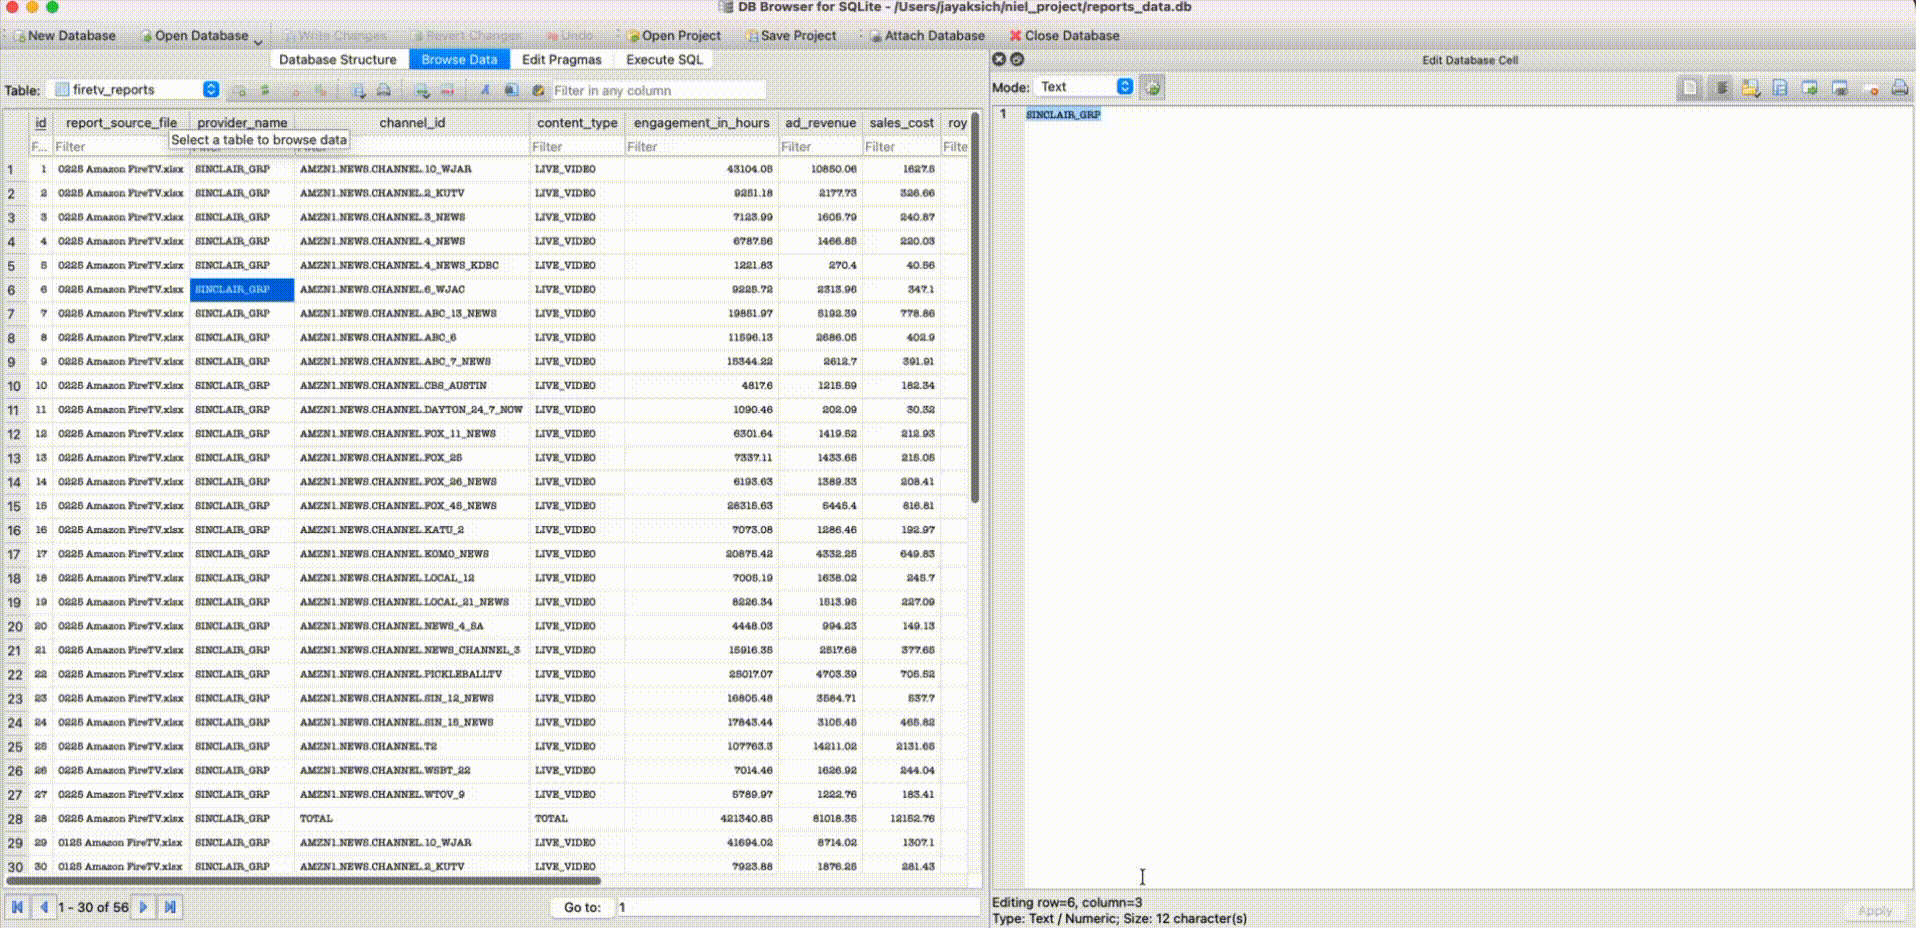Close the Edit Database Cell dock
1916x928 pixels.
coord(999,59)
